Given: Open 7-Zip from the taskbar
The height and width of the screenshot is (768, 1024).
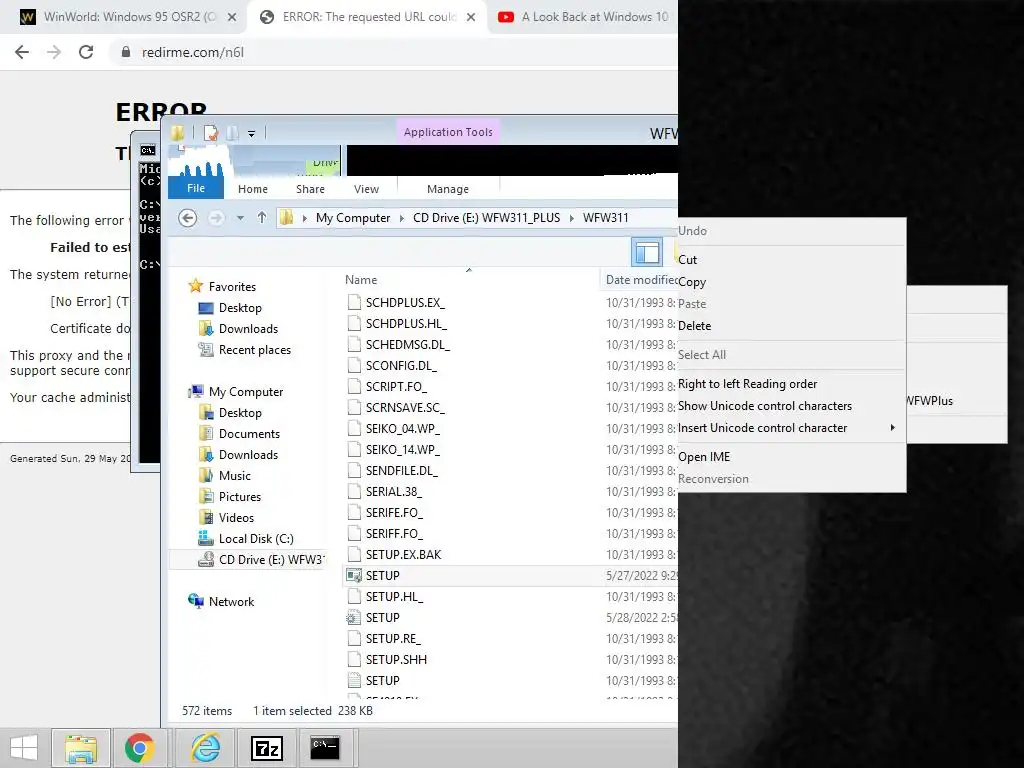Looking at the screenshot, I should point(266,748).
